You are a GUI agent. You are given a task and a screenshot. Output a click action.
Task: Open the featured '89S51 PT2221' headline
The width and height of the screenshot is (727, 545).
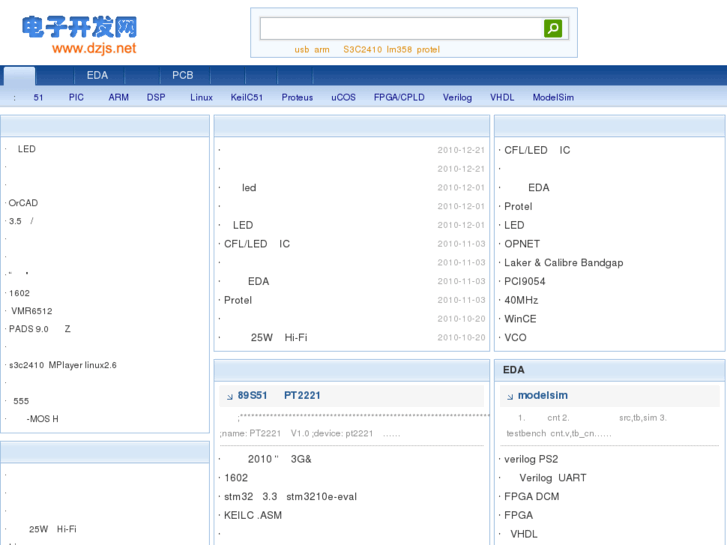point(279,396)
